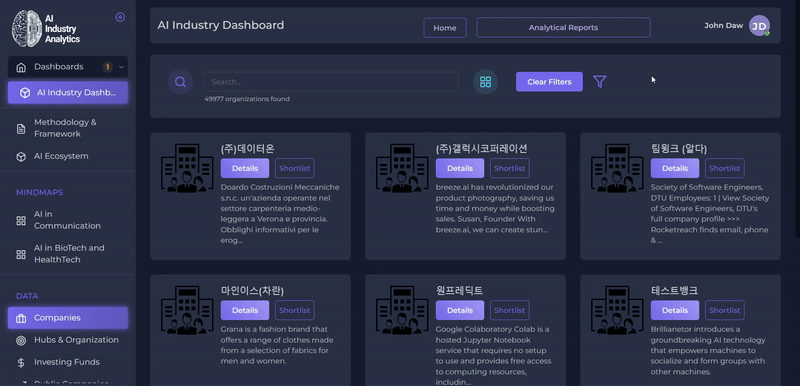Screen dimensions: 800x386
Task: Shortlist 테스트뱅크
Action: (x=725, y=310)
